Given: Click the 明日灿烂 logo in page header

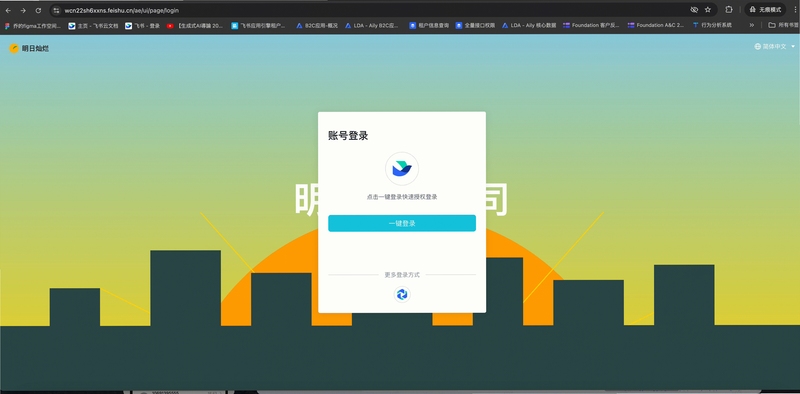Looking at the screenshot, I should [x=29, y=48].
